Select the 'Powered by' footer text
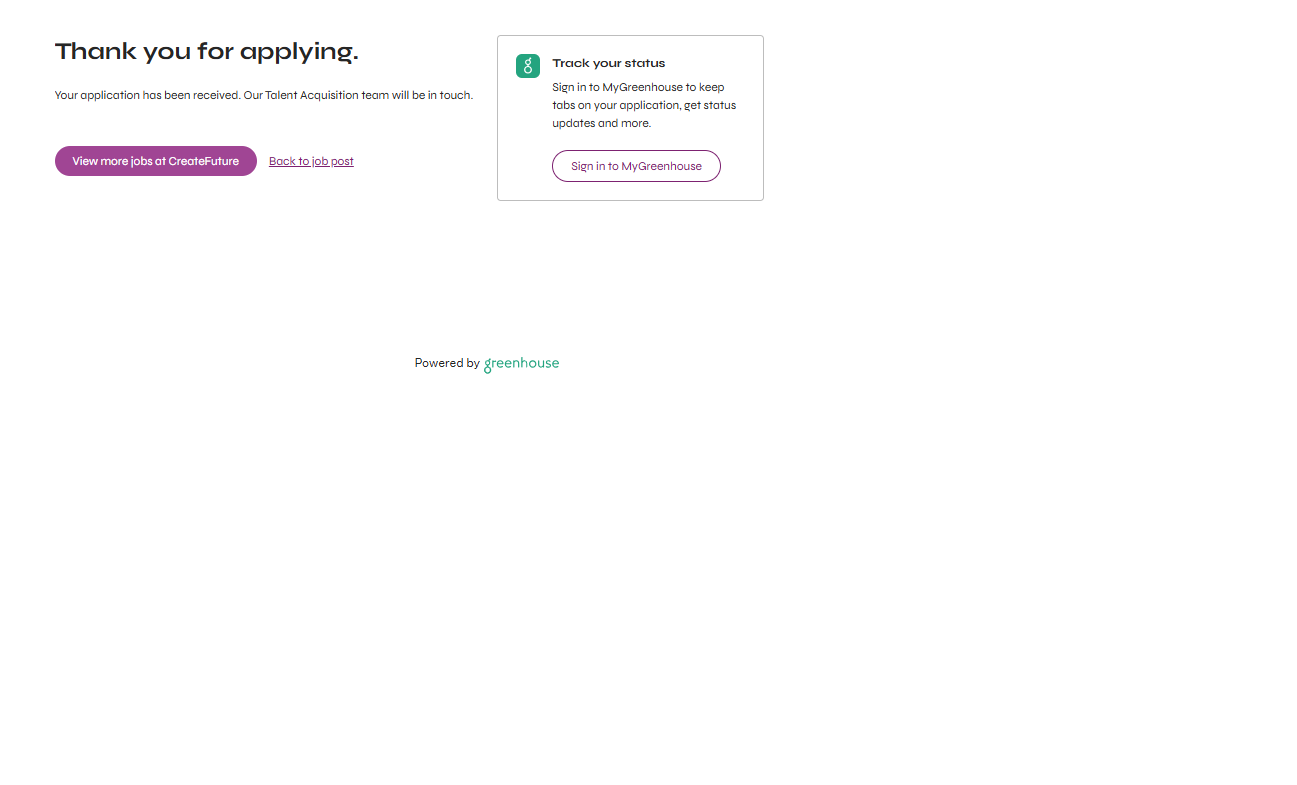 [447, 363]
